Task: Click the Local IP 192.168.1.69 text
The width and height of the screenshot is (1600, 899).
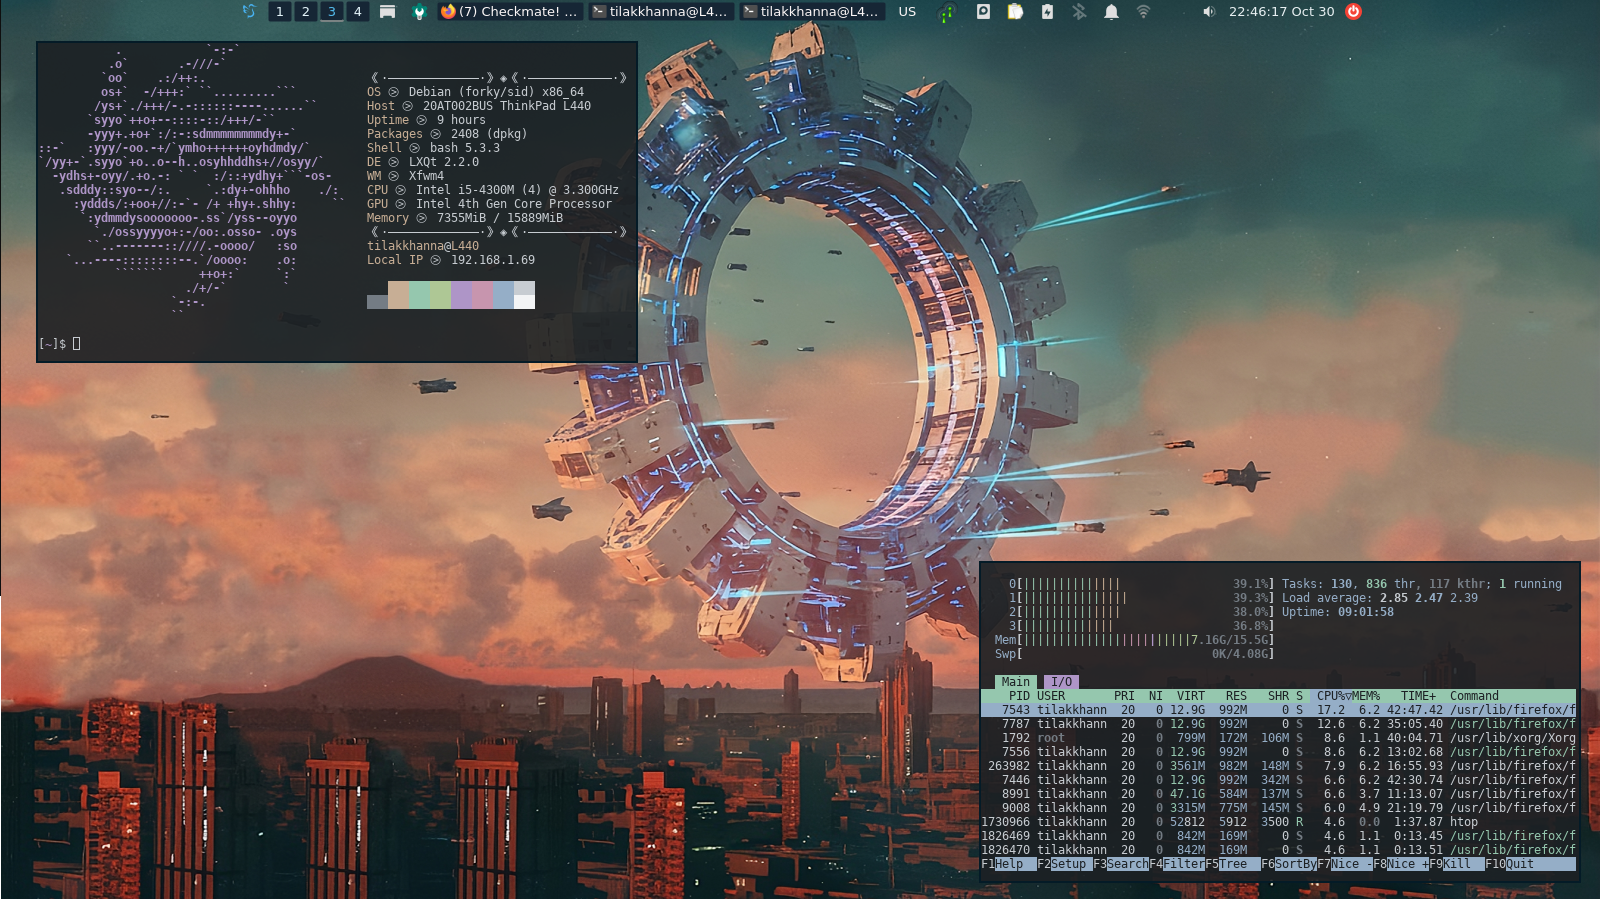Action: point(451,260)
